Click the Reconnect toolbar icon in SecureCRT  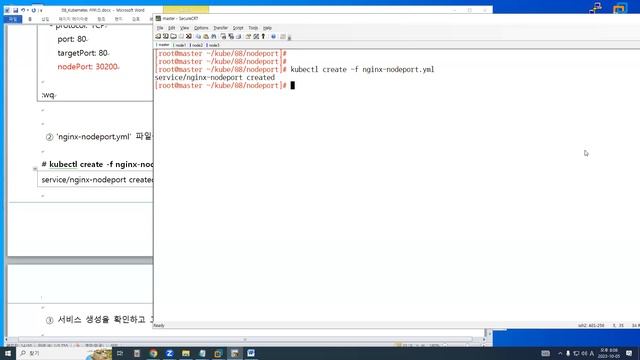click(181, 36)
